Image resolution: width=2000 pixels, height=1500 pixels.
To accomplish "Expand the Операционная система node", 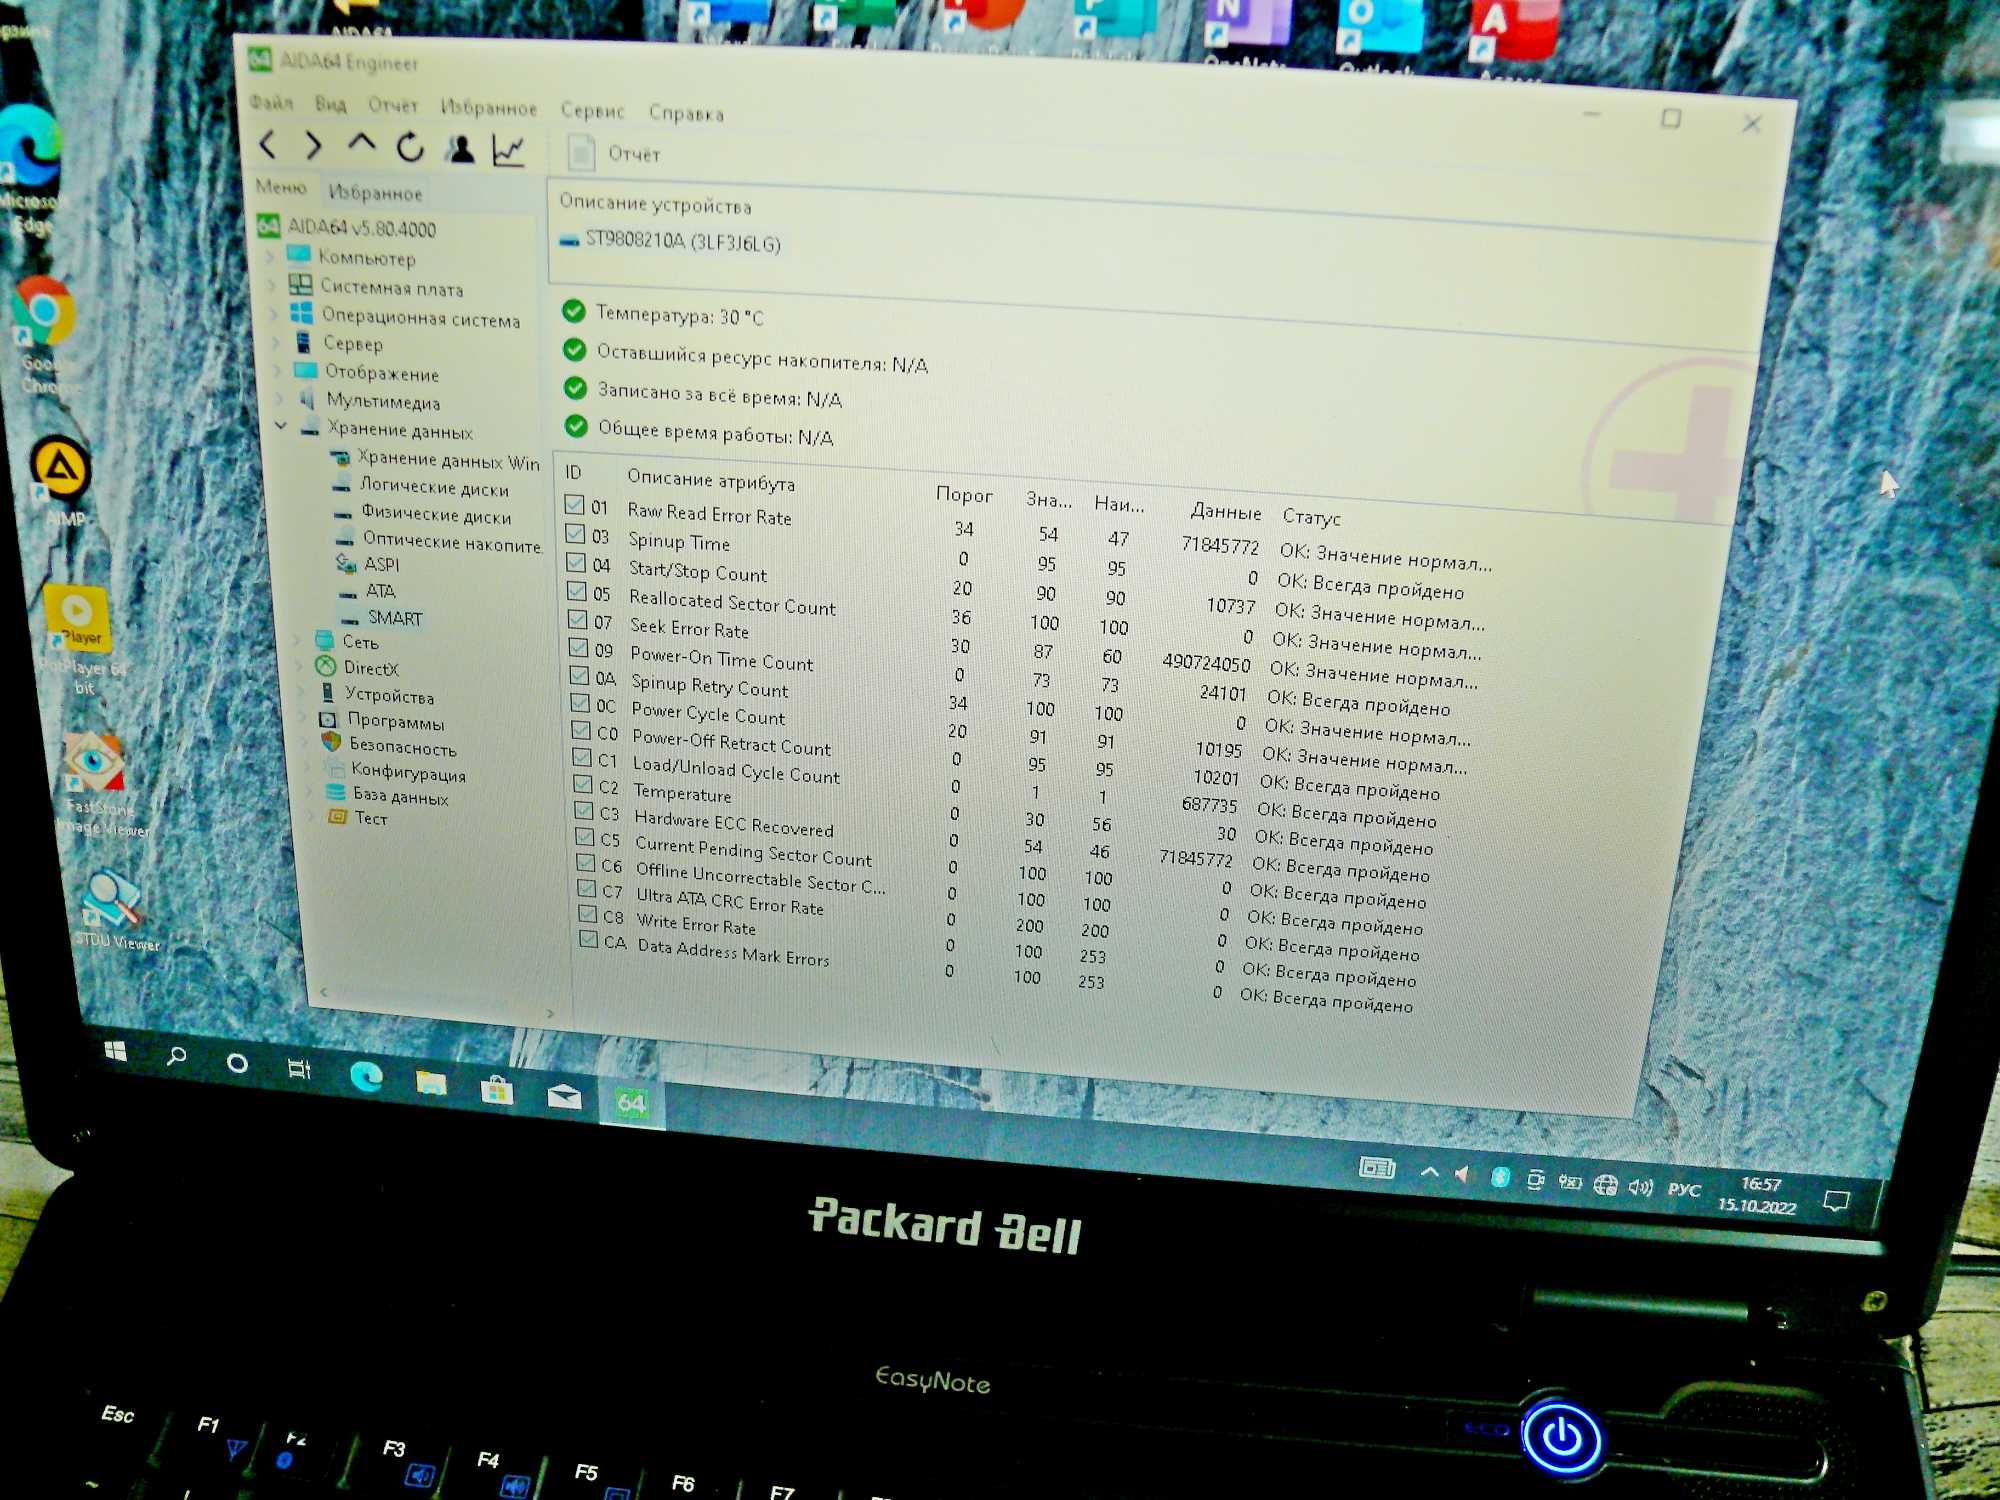I will tap(274, 315).
